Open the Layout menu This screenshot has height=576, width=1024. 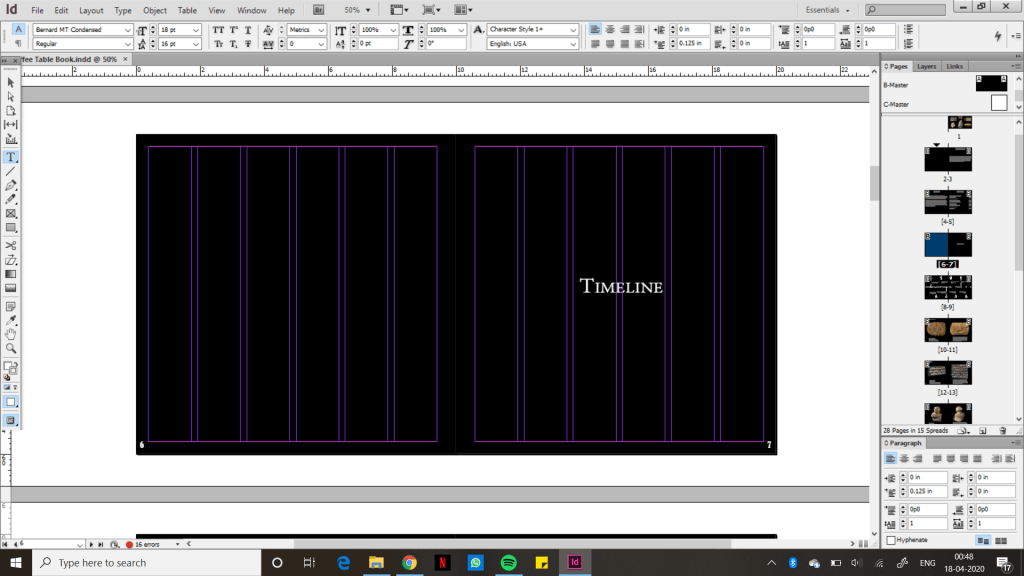click(91, 10)
